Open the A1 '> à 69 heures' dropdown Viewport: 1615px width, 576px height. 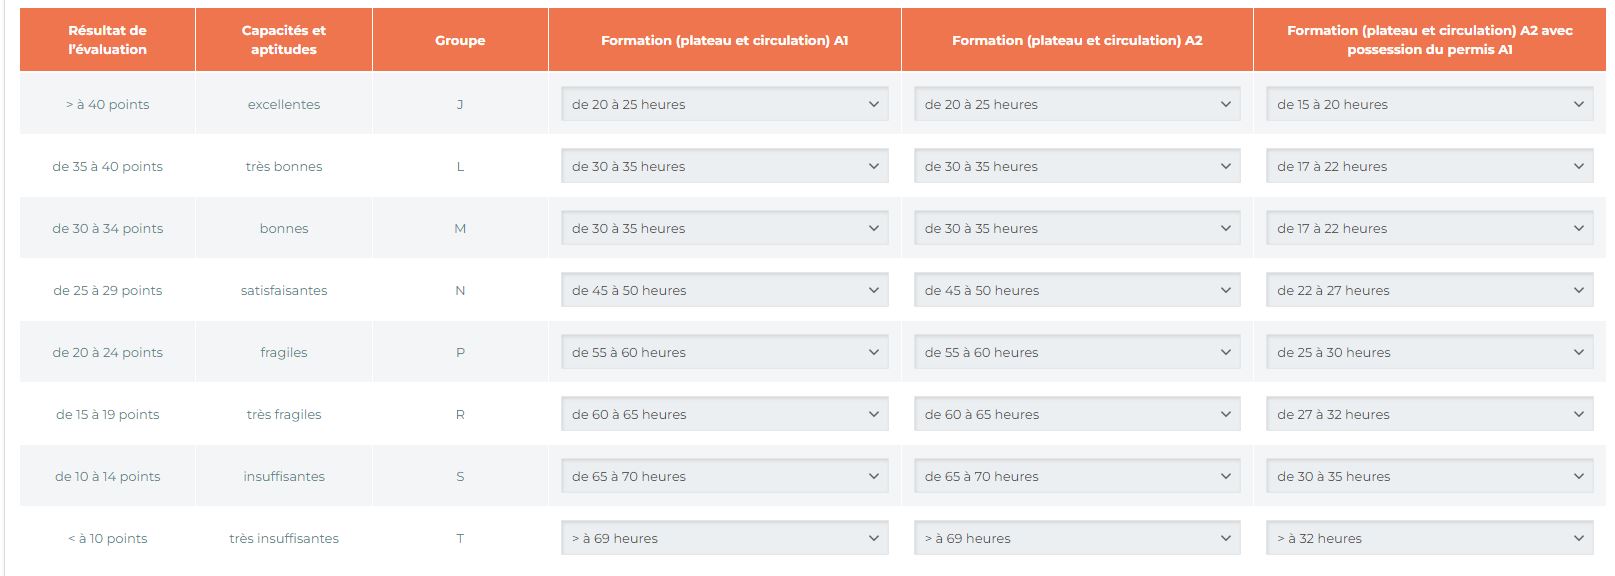coord(724,538)
